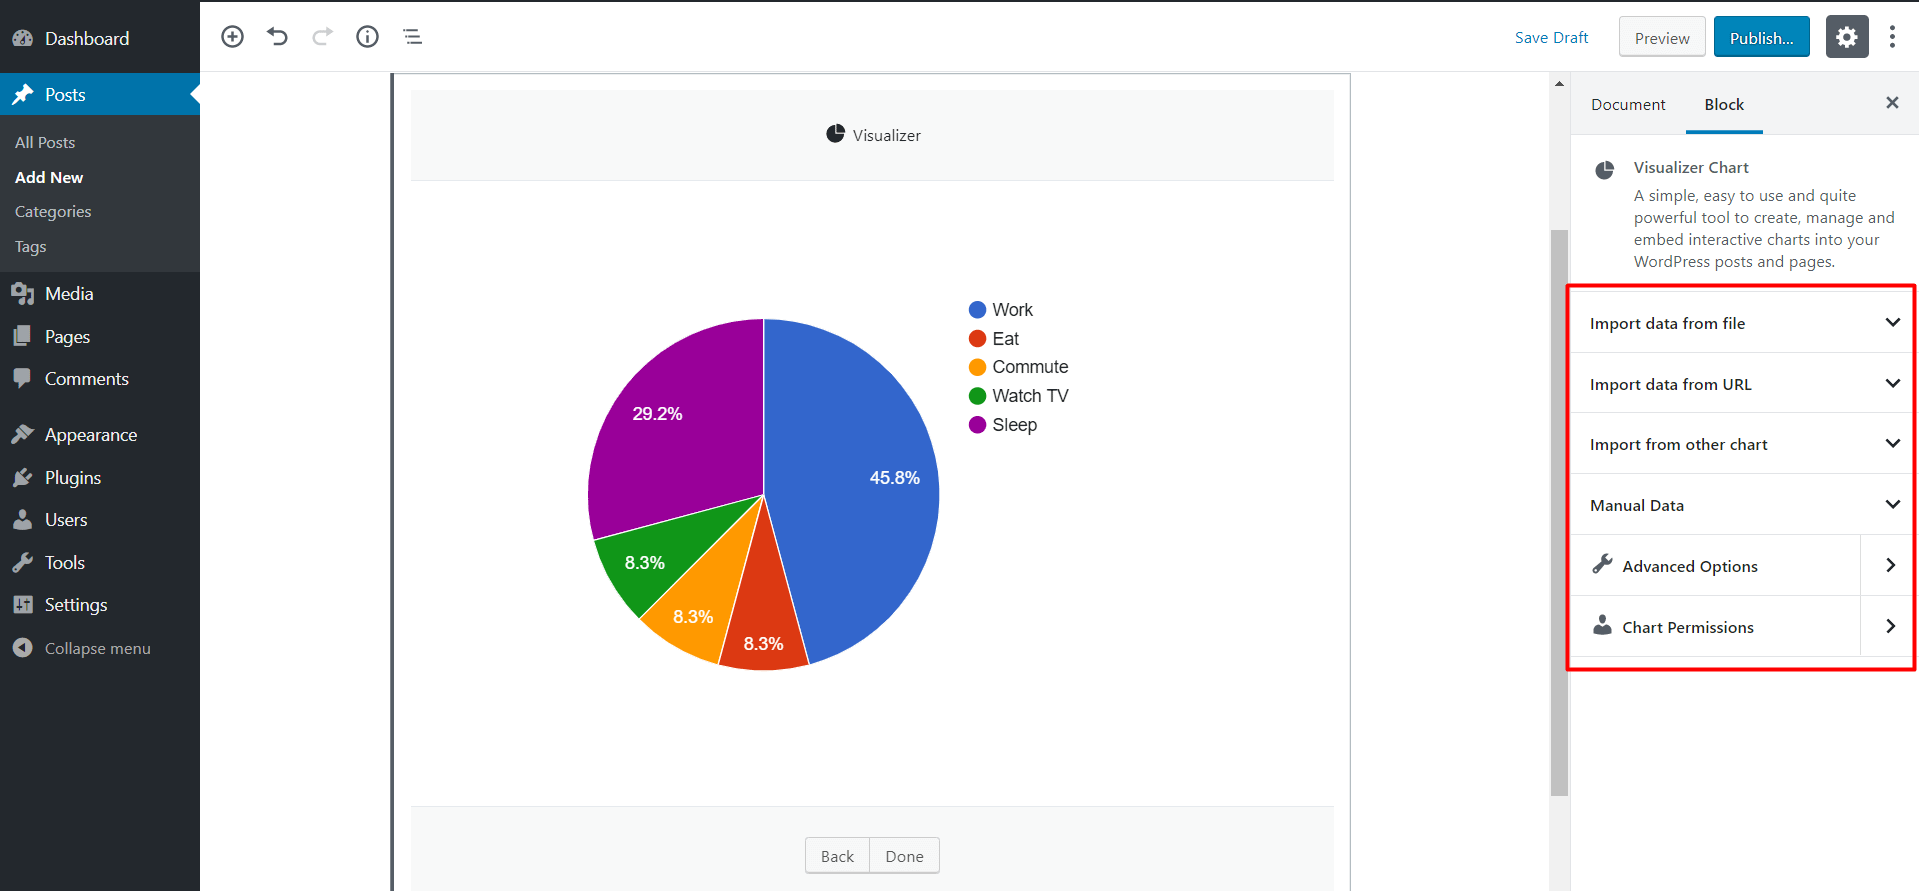Click the Chart Permissions person icon
1919x891 pixels.
(1602, 626)
